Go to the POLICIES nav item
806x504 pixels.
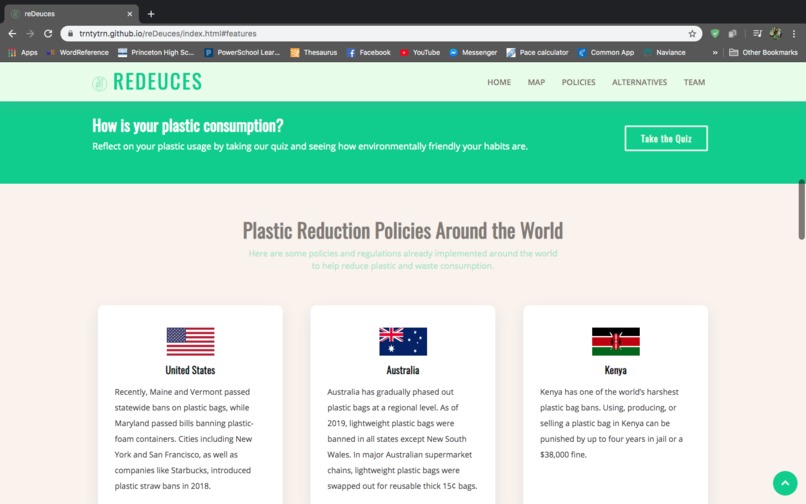coord(578,82)
